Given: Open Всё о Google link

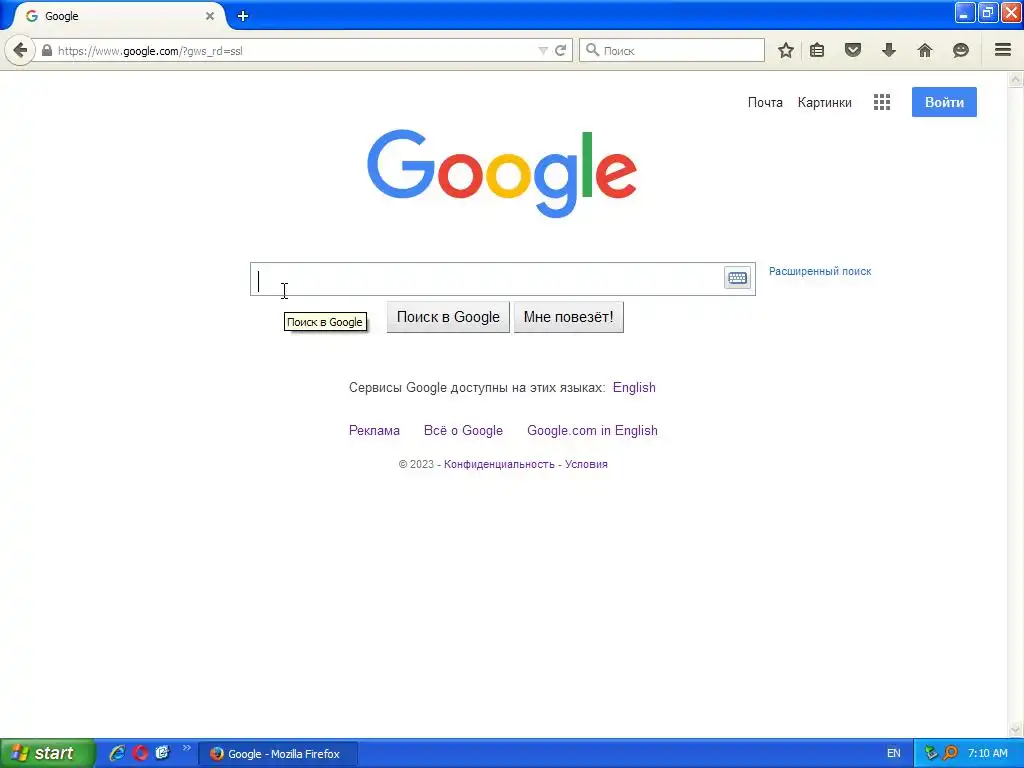Looking at the screenshot, I should tap(463, 430).
